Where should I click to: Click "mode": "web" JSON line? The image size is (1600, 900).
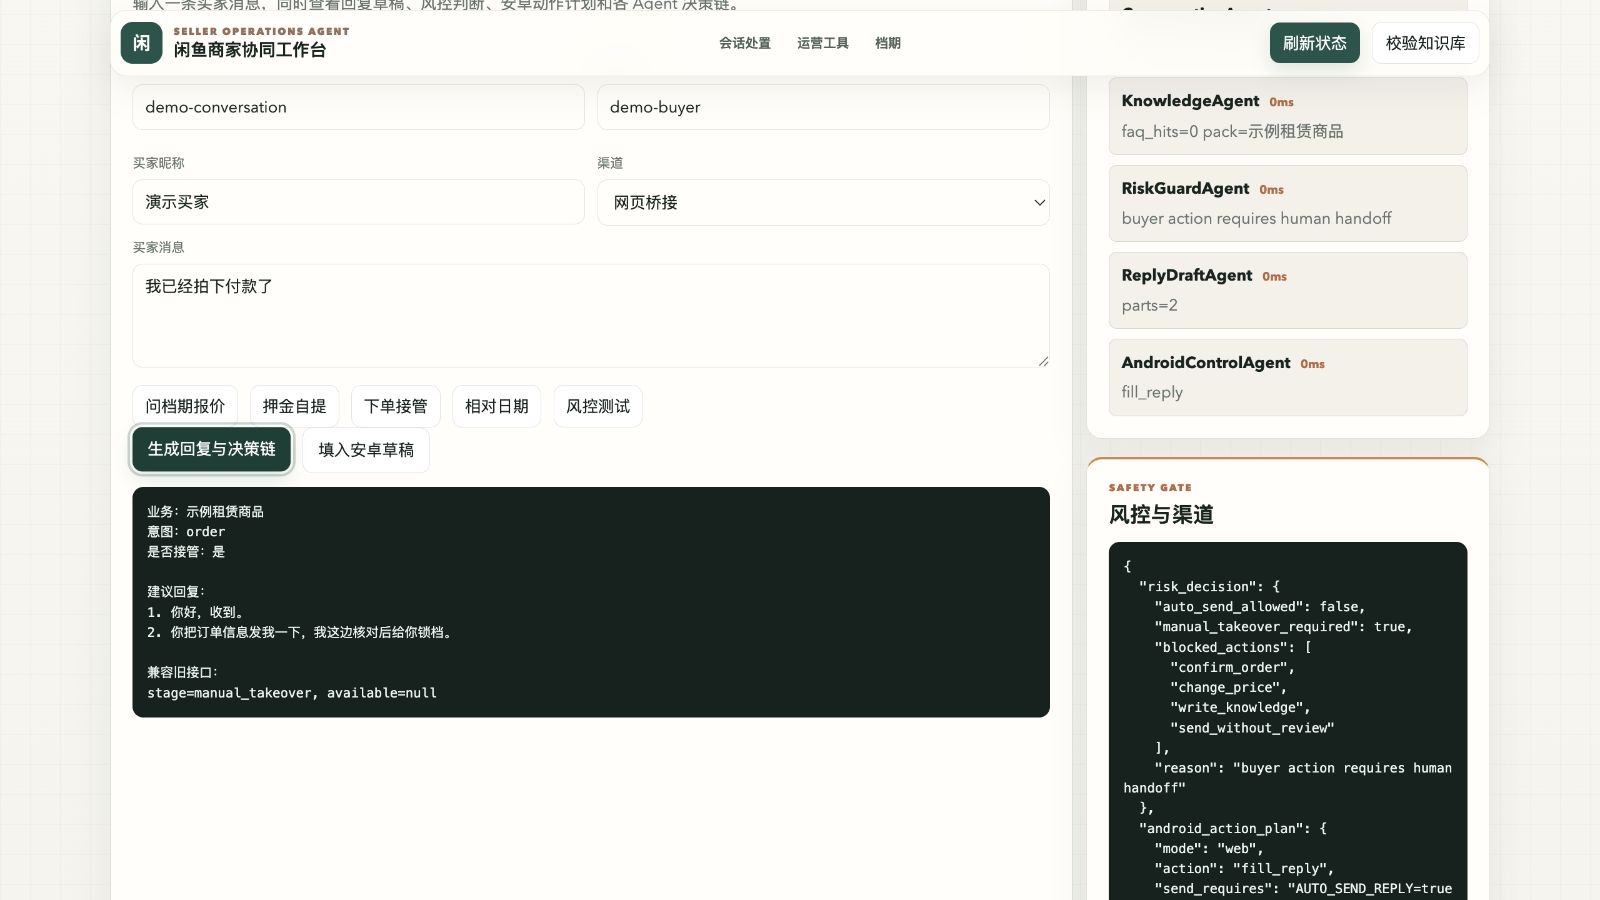(1209, 849)
